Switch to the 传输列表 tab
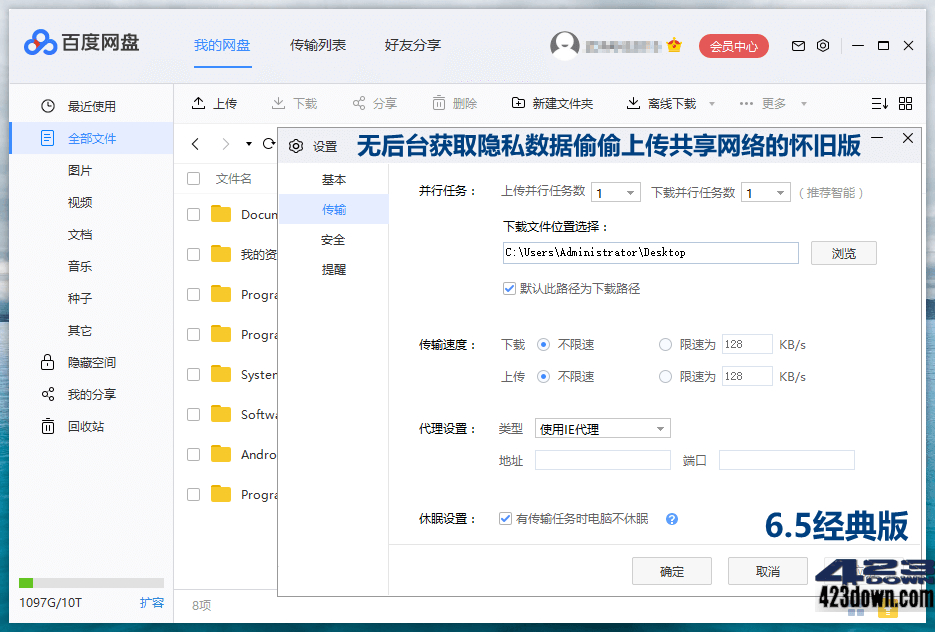Image resolution: width=935 pixels, height=632 pixels. point(318,45)
